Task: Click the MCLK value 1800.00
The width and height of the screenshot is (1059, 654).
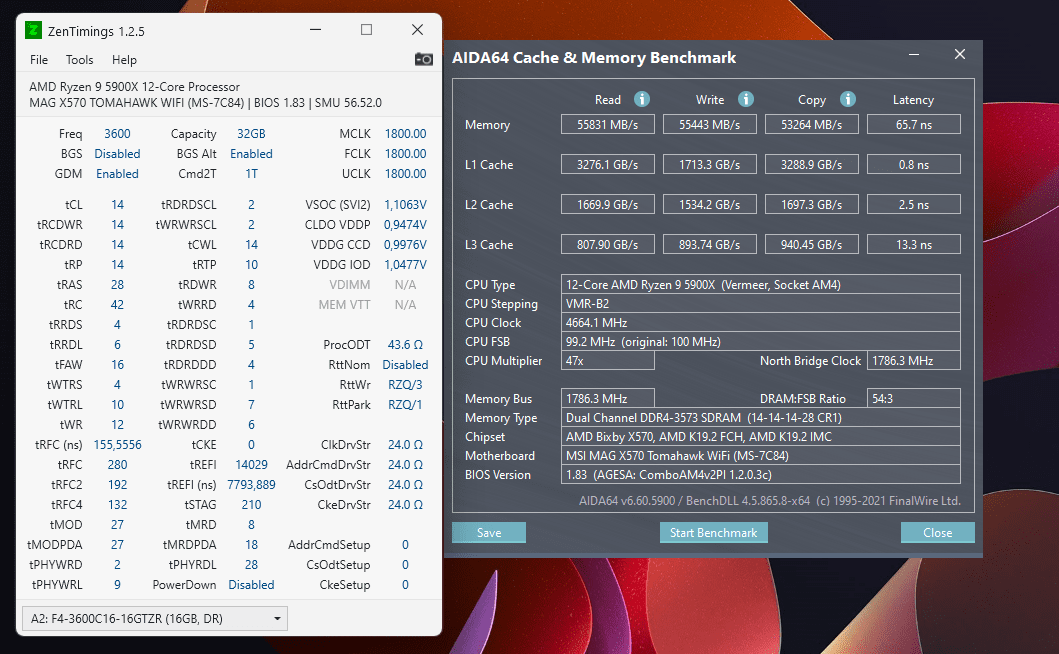Action: [x=405, y=134]
